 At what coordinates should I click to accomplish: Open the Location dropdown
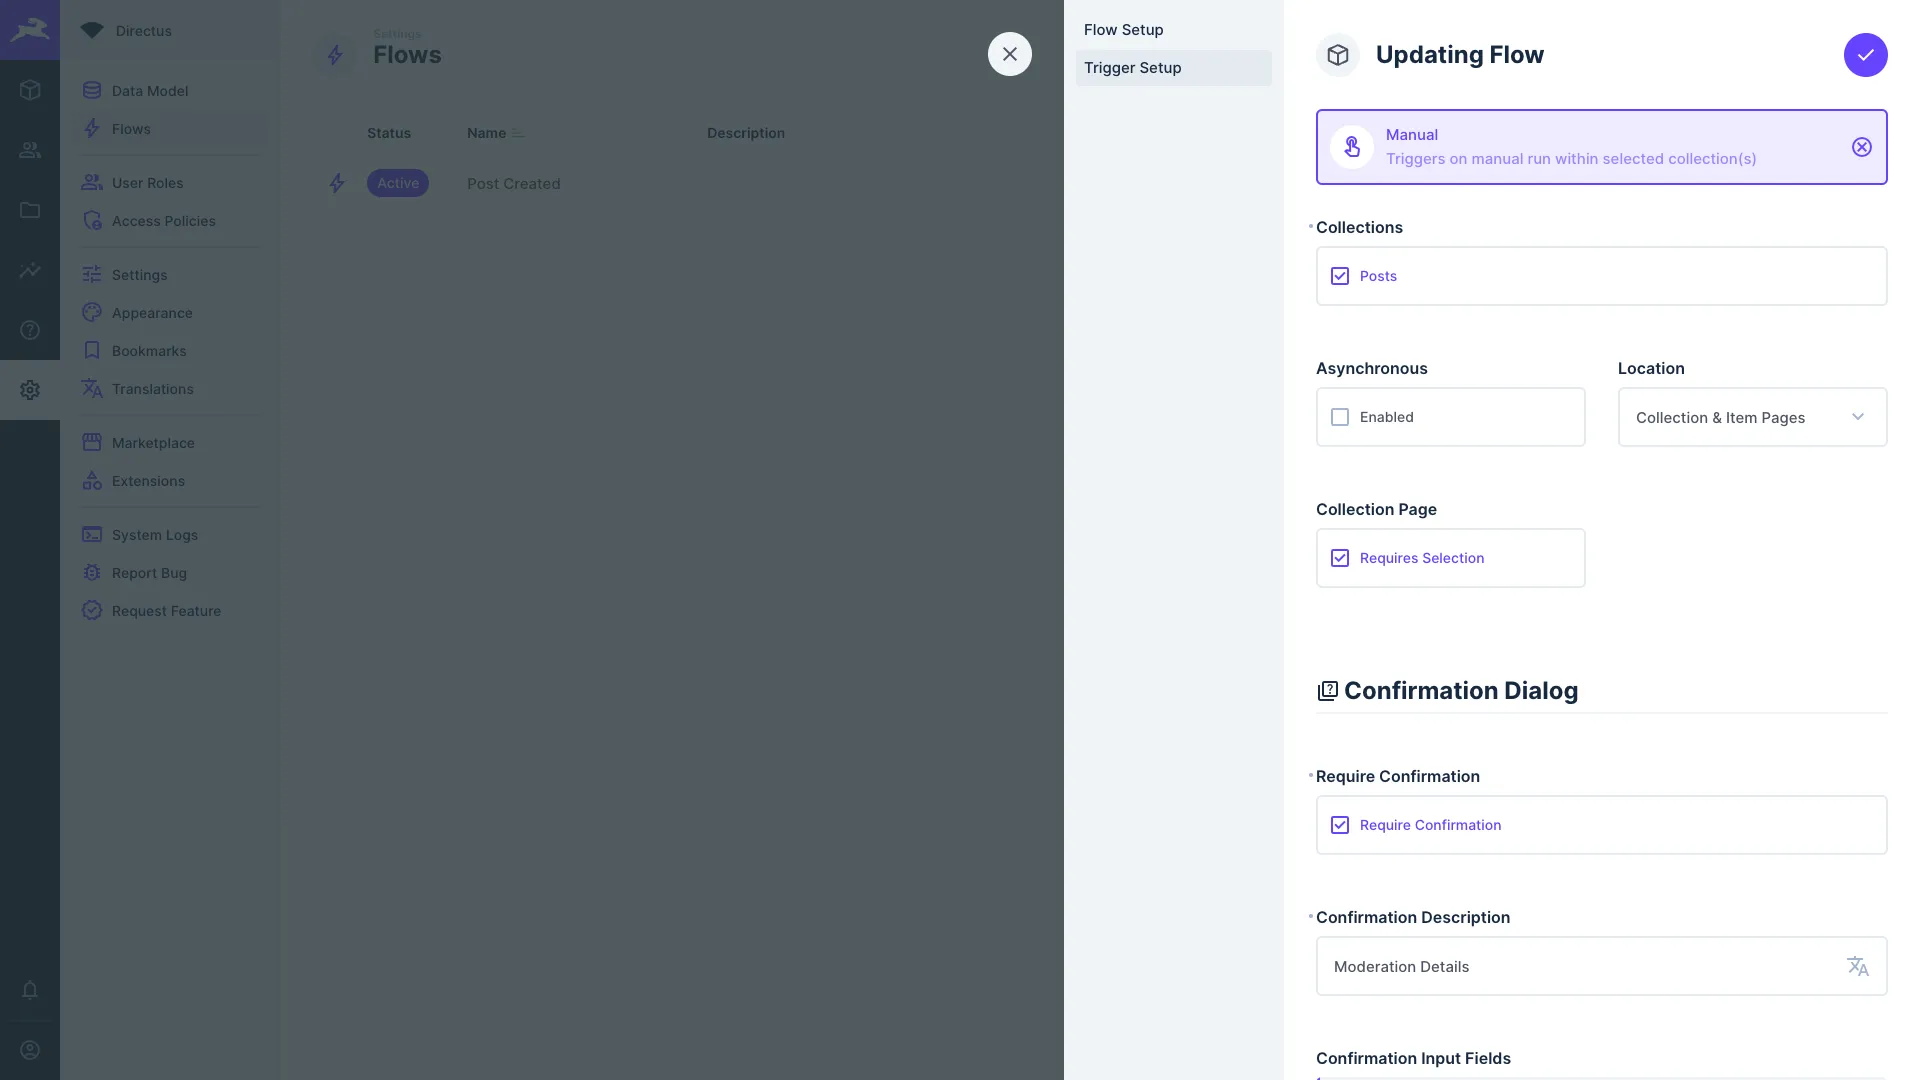[x=1751, y=417]
